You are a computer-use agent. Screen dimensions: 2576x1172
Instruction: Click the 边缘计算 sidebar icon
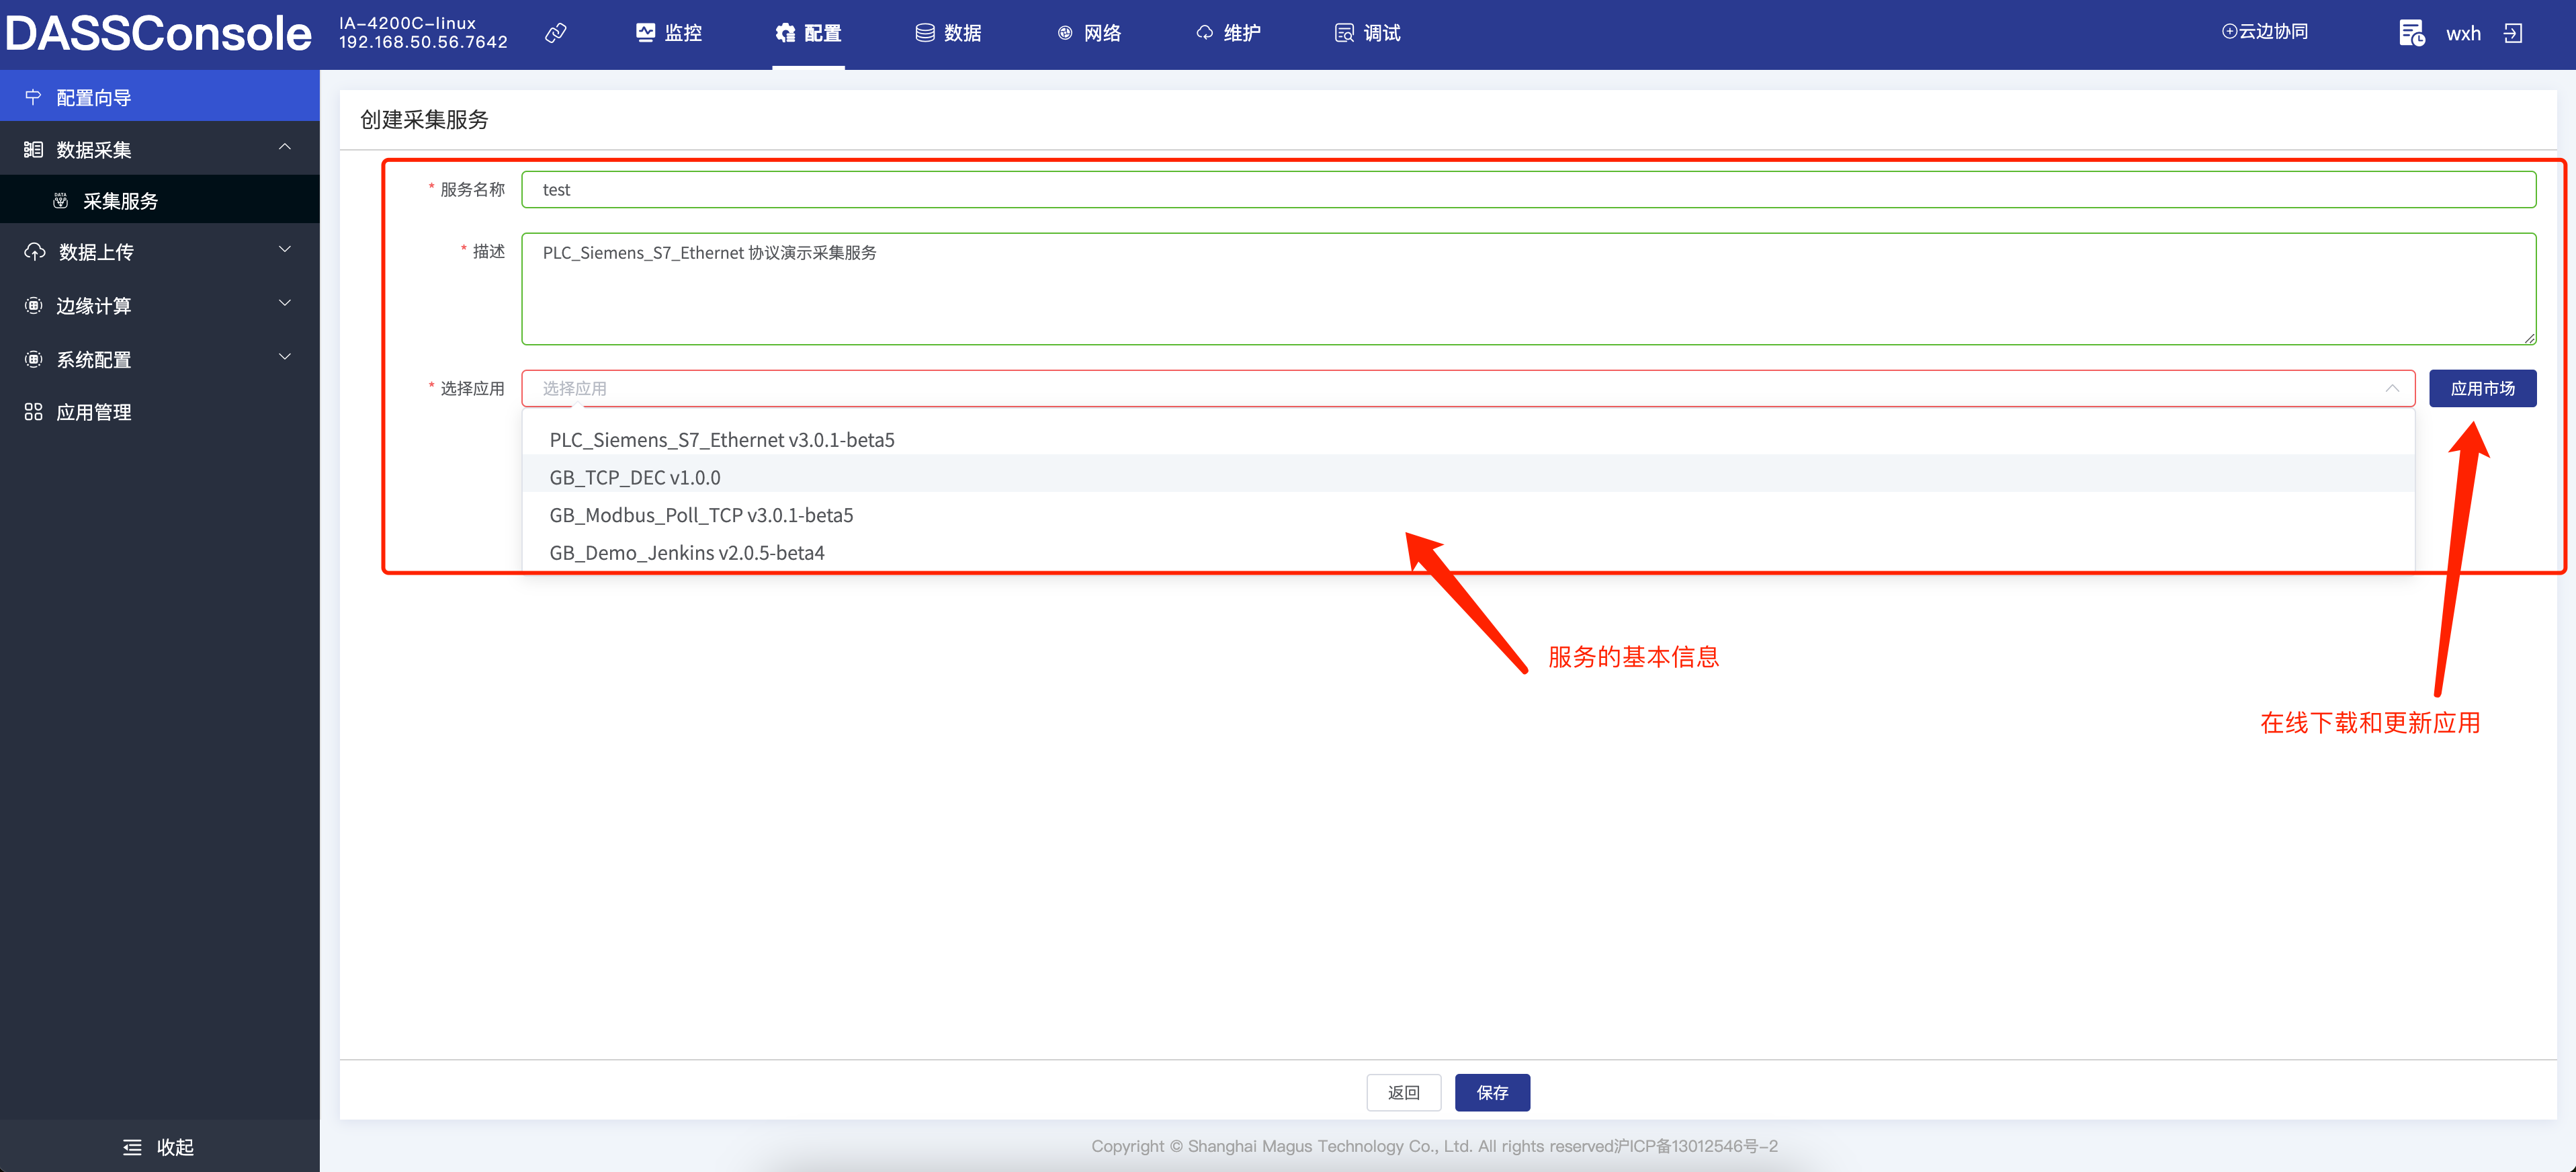(33, 305)
